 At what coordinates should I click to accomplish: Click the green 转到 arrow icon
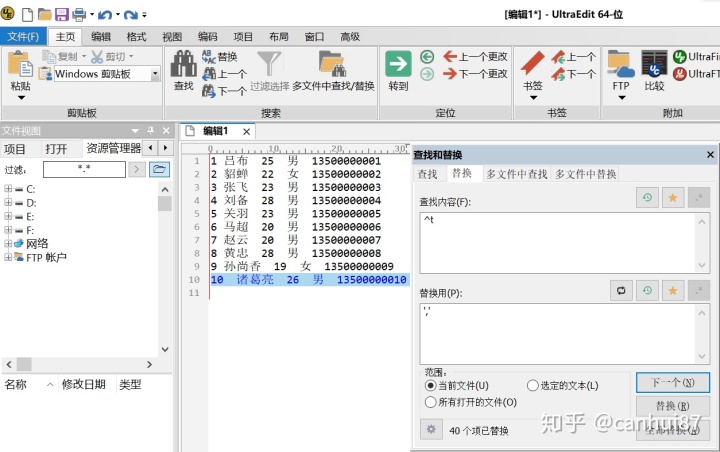tap(398, 64)
